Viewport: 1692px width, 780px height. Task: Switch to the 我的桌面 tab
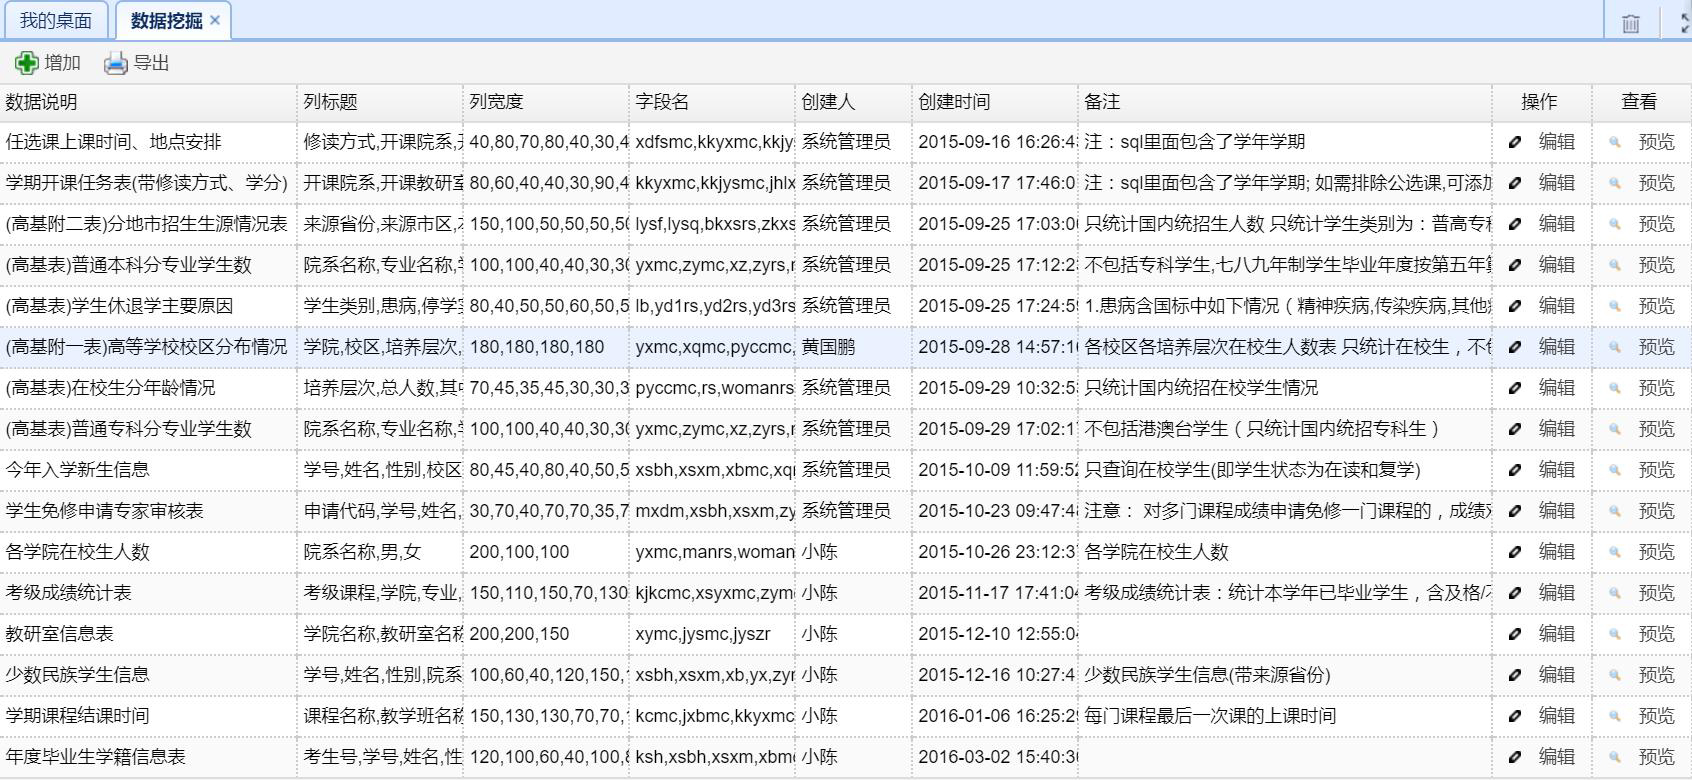pos(56,21)
